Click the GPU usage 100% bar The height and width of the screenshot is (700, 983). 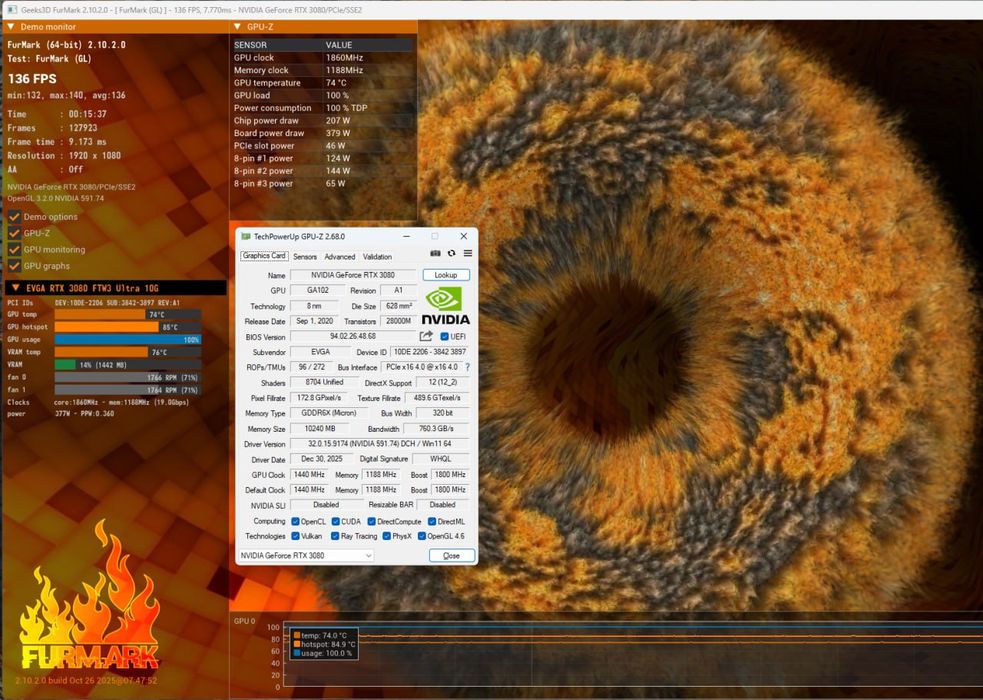click(128, 340)
